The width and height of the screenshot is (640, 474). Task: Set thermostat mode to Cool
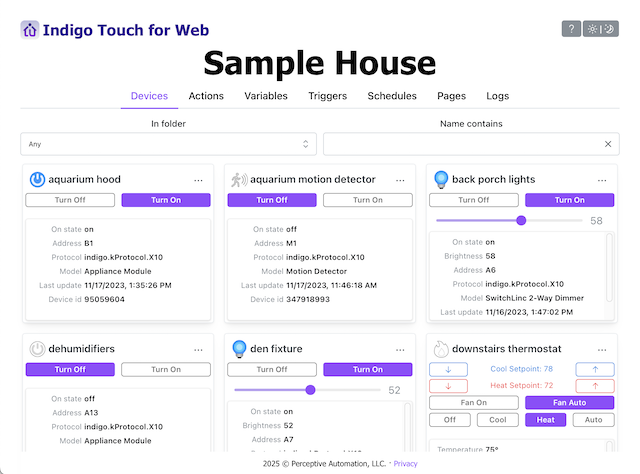click(x=498, y=420)
